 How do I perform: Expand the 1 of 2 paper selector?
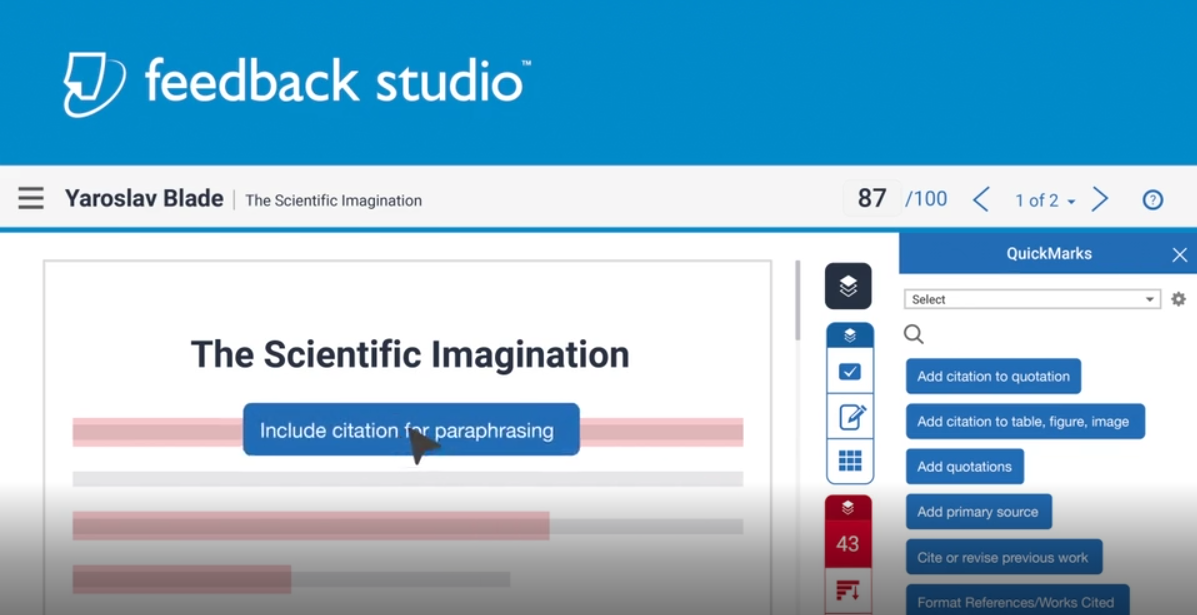click(1044, 201)
